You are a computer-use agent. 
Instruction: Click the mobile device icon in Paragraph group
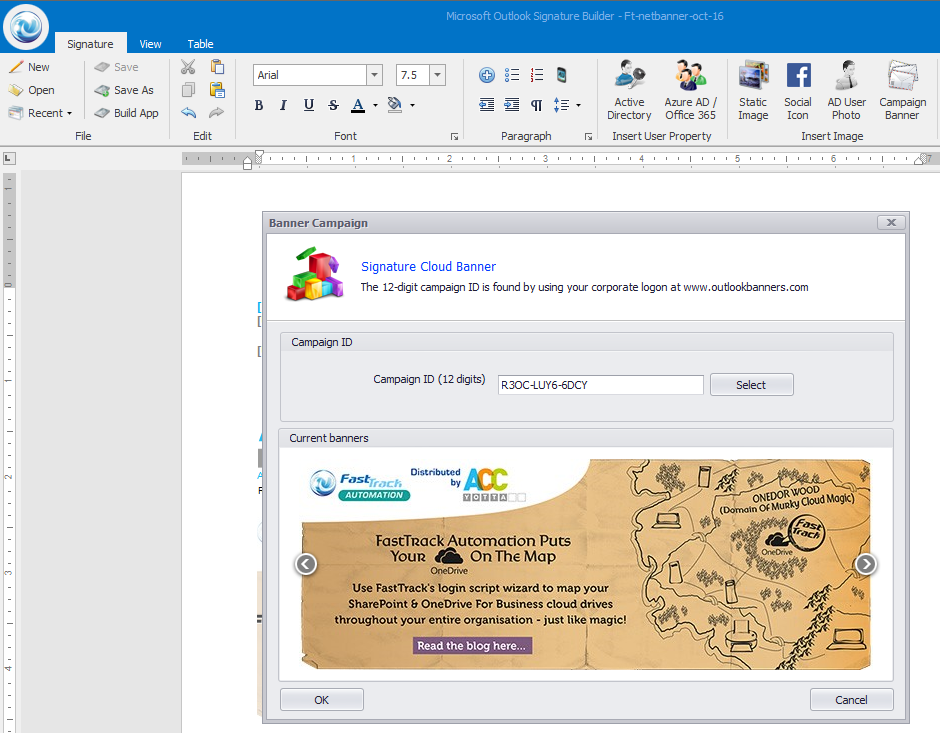pyautogui.click(x=561, y=75)
